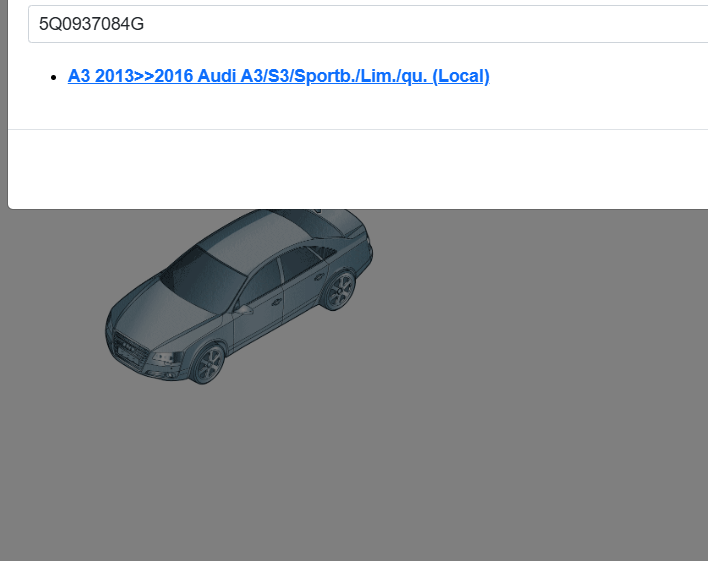Click the "(Local)" text in result link
Screen dimensions: 708x561
[x=461, y=76]
